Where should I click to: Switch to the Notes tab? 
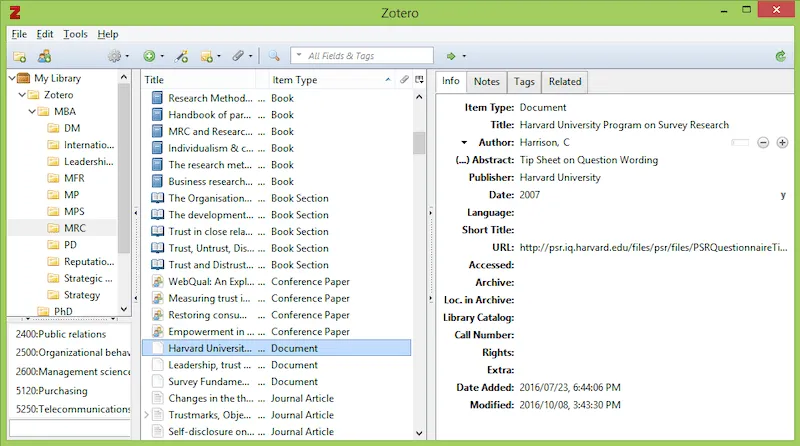pyautogui.click(x=486, y=82)
